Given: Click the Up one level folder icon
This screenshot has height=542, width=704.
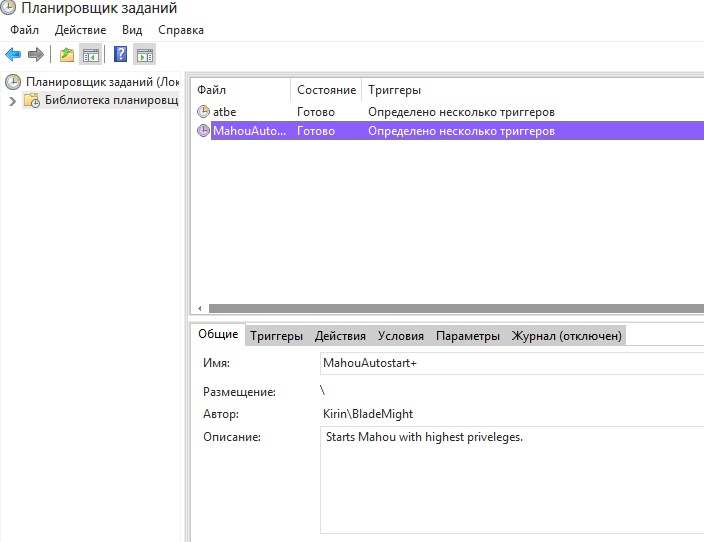Looking at the screenshot, I should [67, 55].
